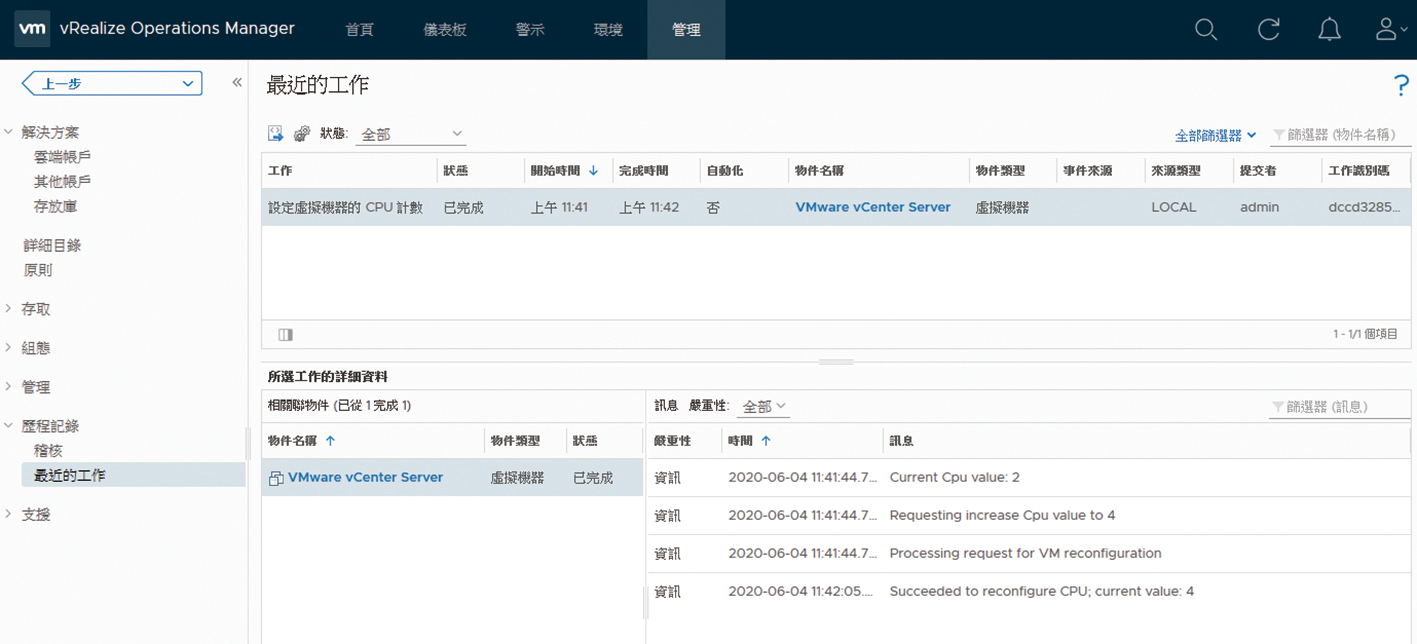Click the 上午 11:42 finish time cell
1417x644 pixels.
[649, 207]
